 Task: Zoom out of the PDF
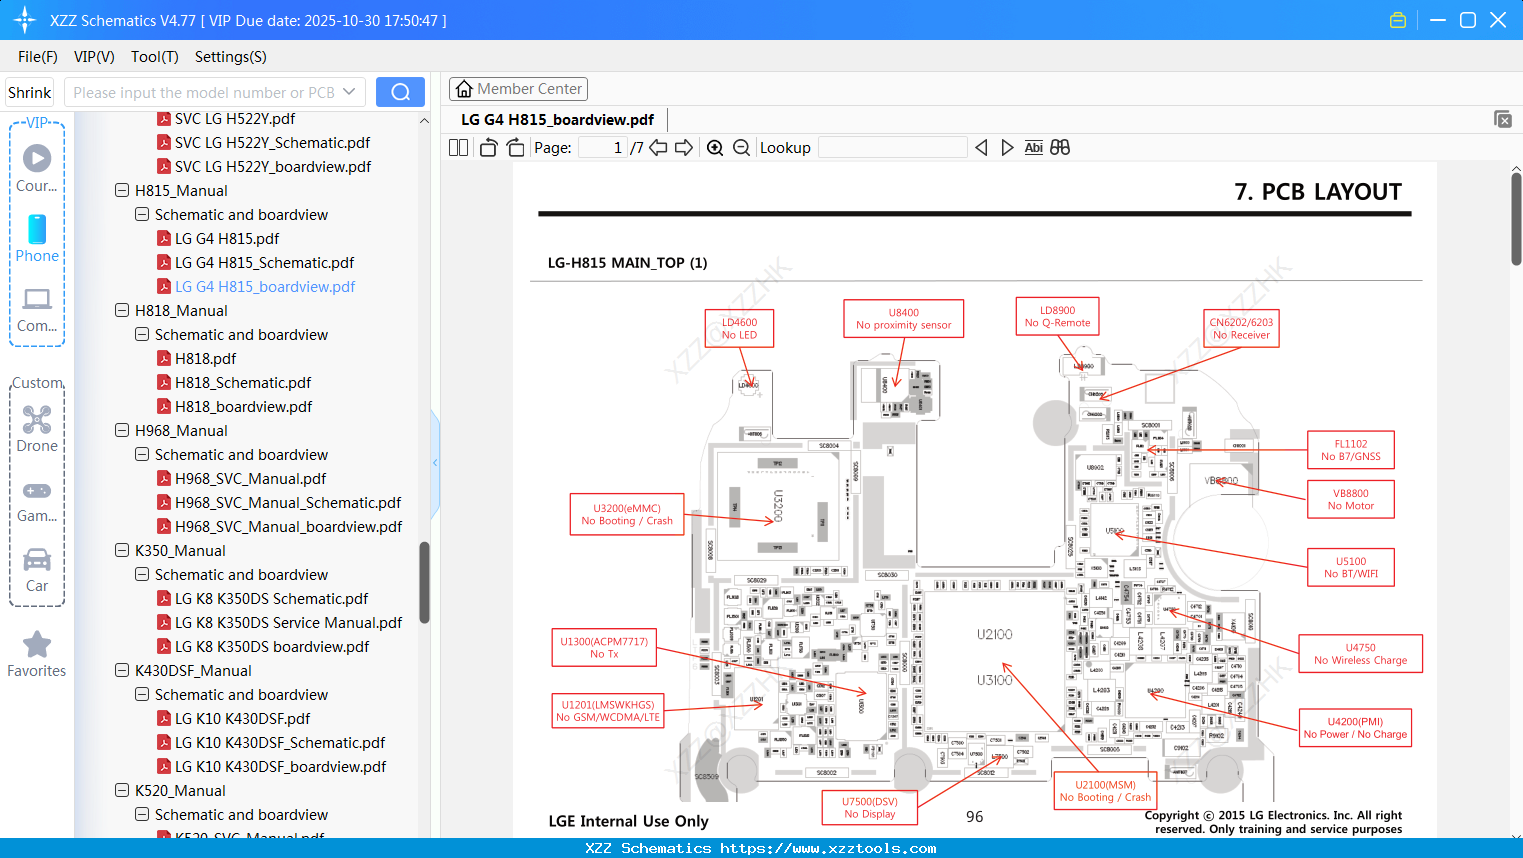[x=742, y=148]
